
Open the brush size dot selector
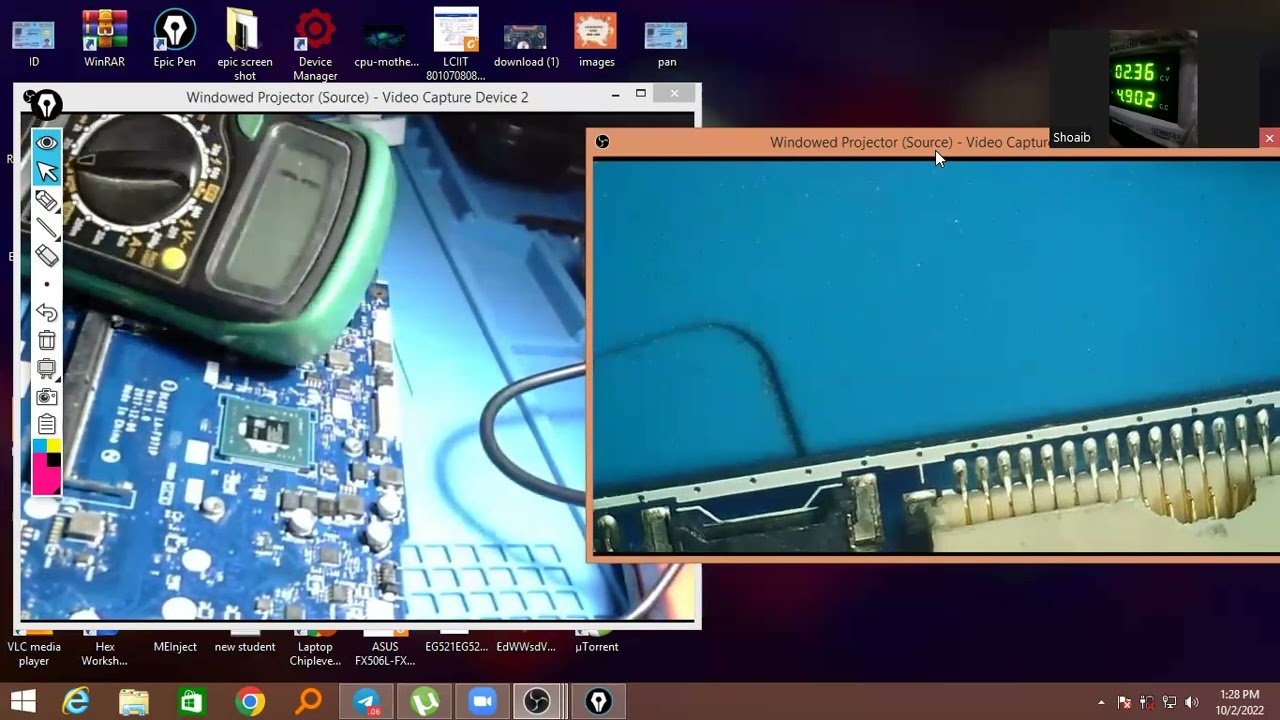(x=46, y=285)
